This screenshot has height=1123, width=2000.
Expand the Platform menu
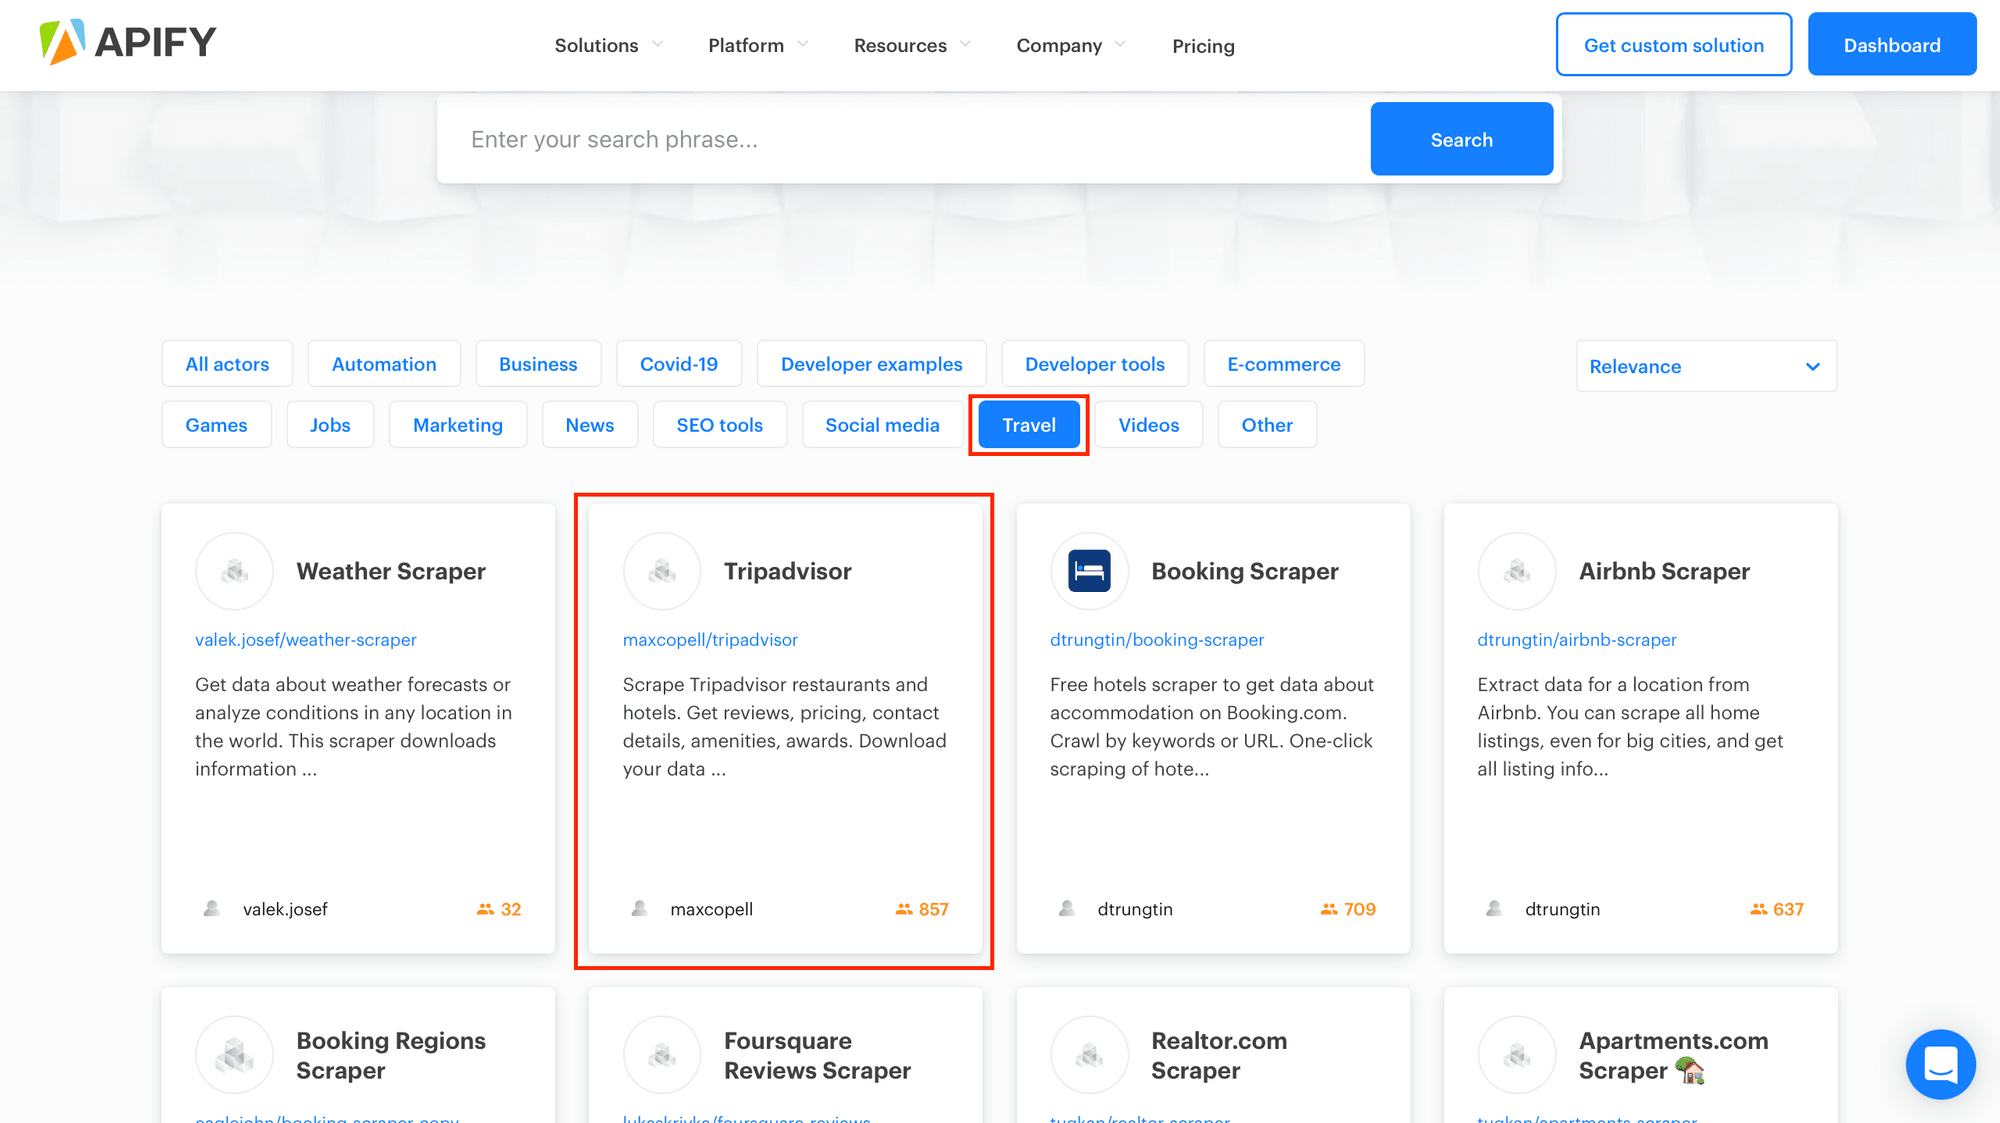758,45
